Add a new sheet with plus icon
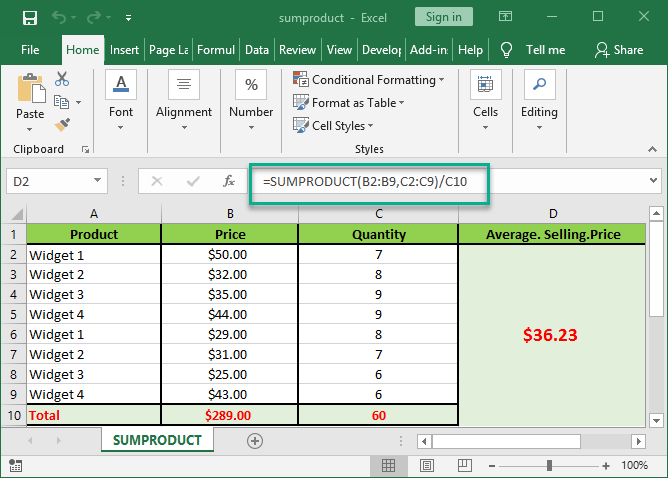Screen dimensions: 668x478 click(255, 440)
